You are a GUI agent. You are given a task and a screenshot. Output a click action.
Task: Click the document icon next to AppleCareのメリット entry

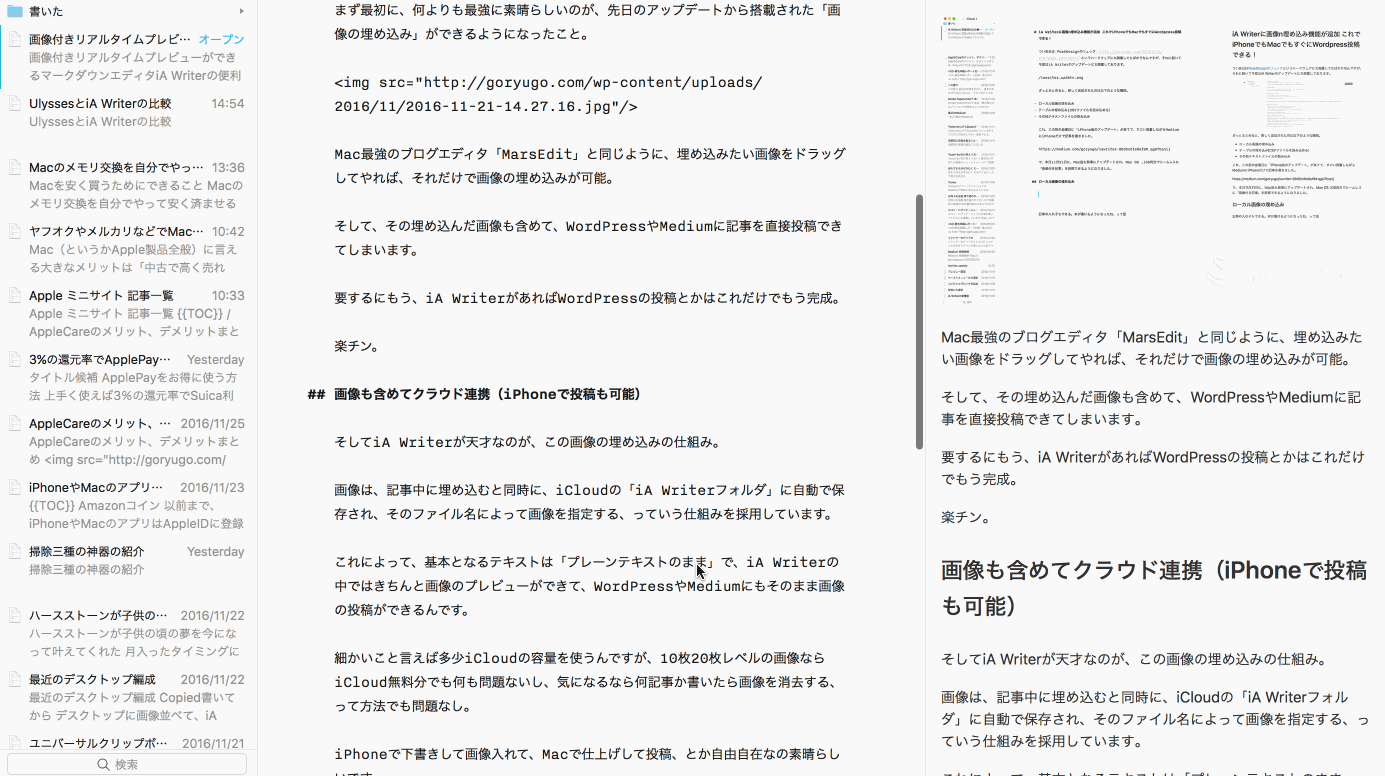14,423
